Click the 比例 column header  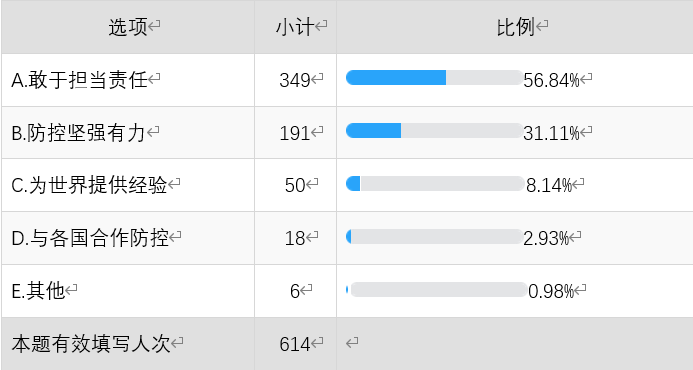click(x=515, y=27)
